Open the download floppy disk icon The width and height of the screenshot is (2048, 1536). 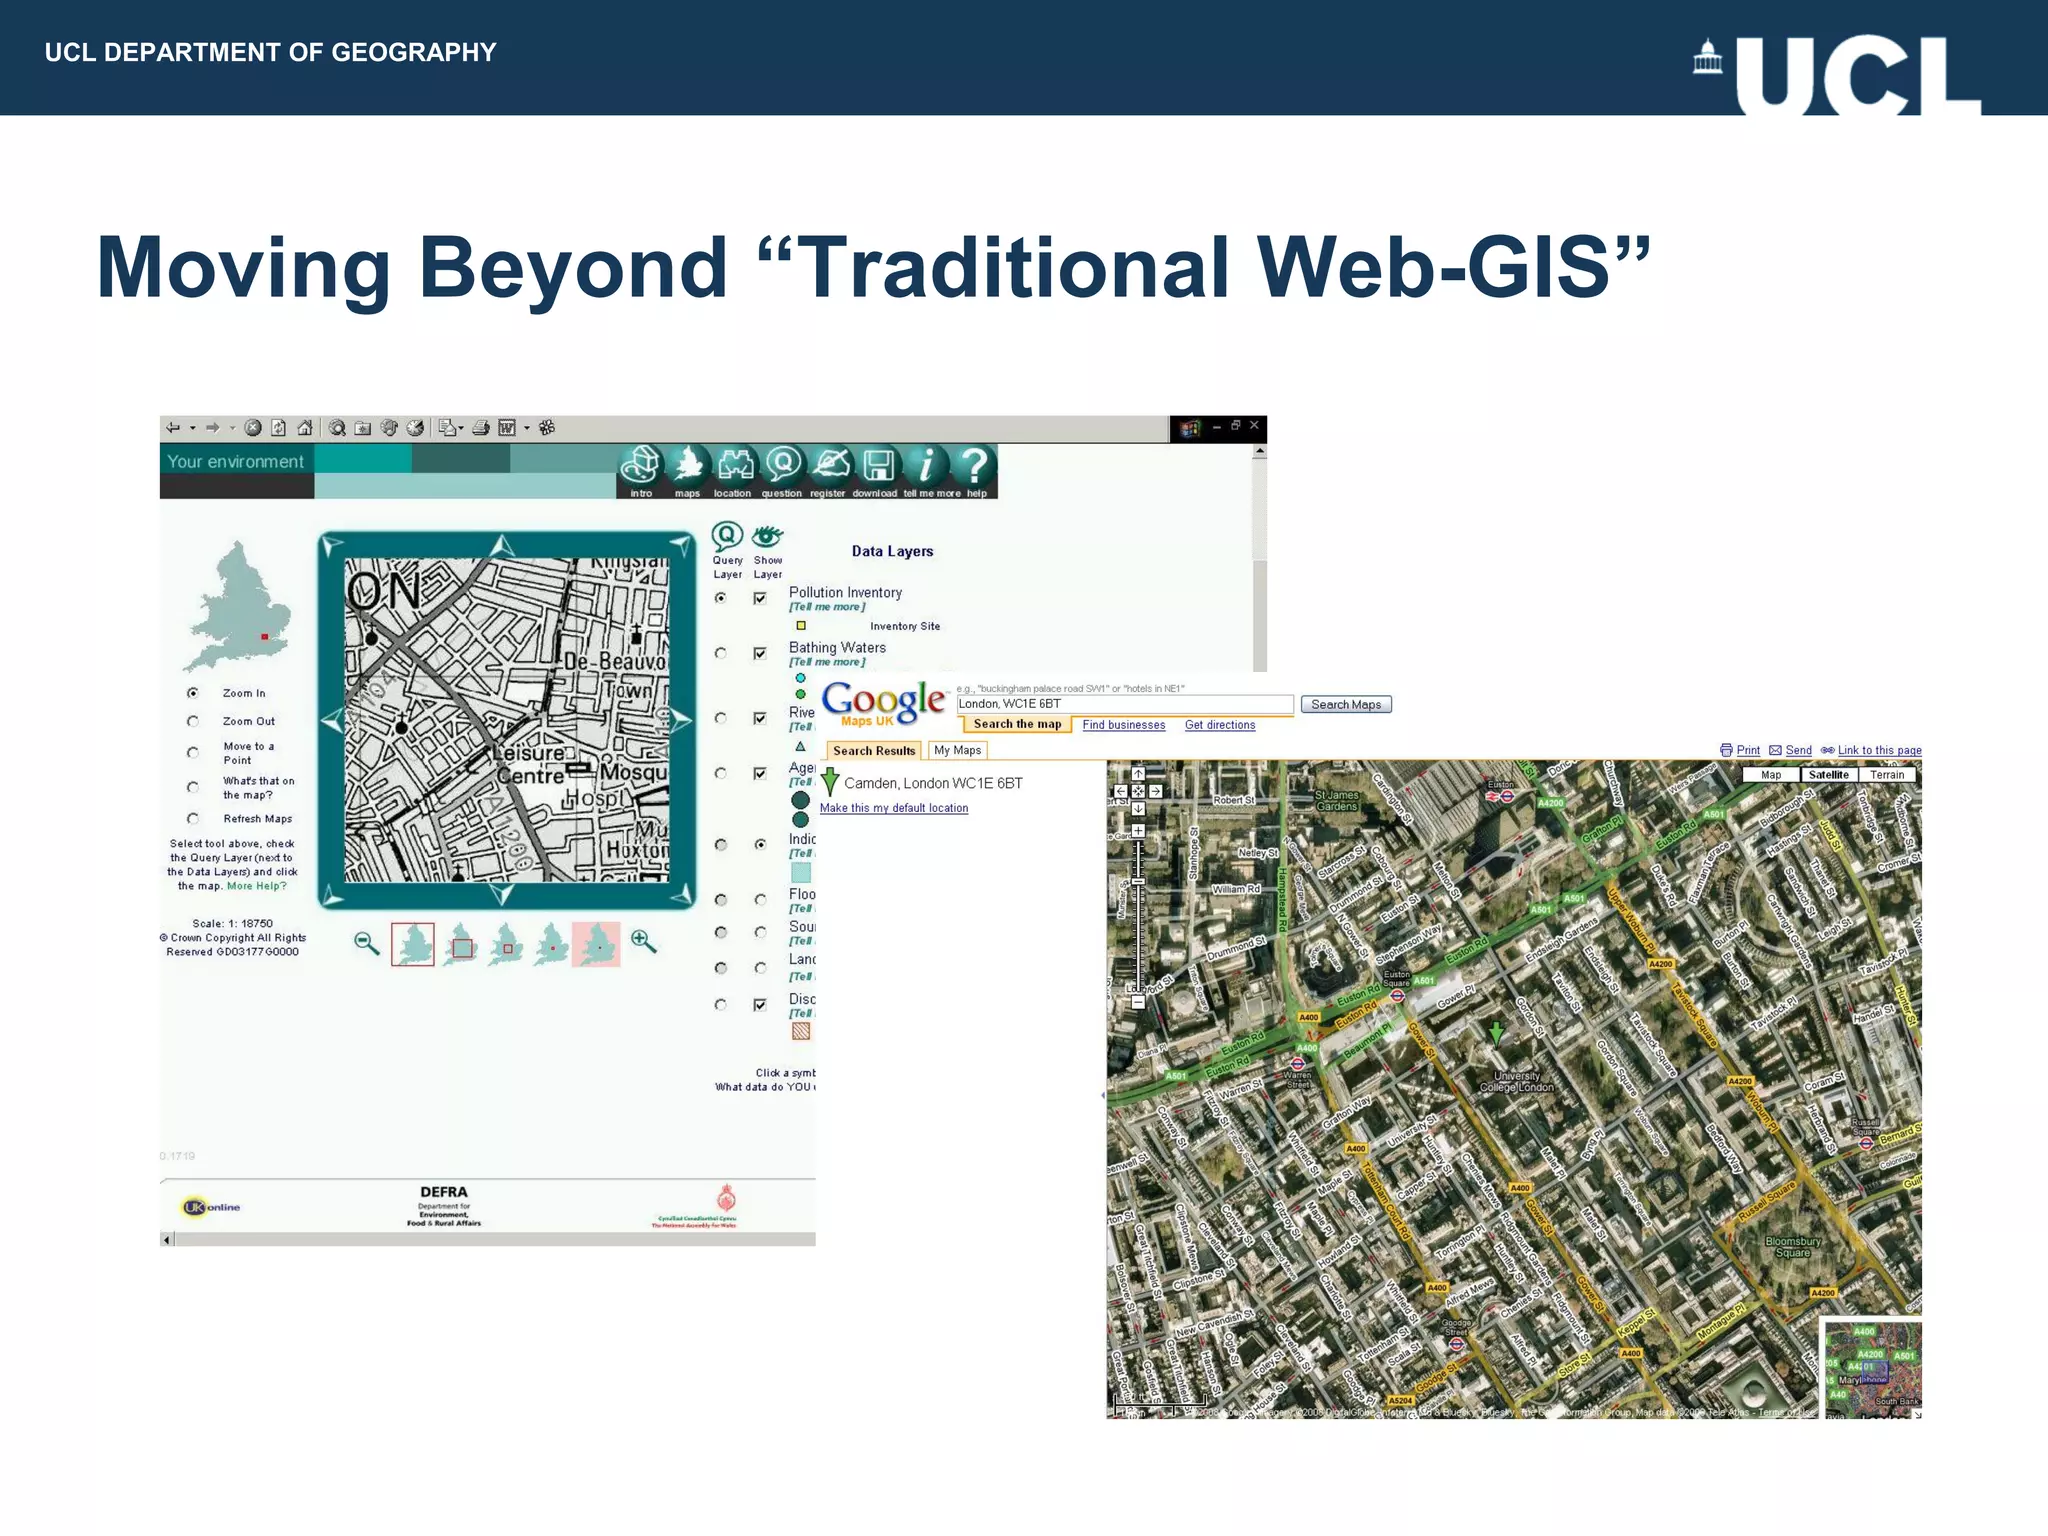pyautogui.click(x=878, y=465)
